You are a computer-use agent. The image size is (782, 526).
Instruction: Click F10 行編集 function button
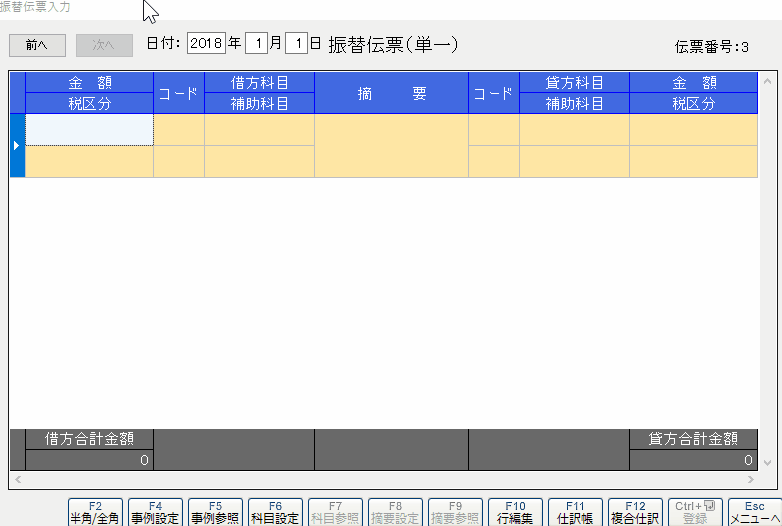pos(515,512)
